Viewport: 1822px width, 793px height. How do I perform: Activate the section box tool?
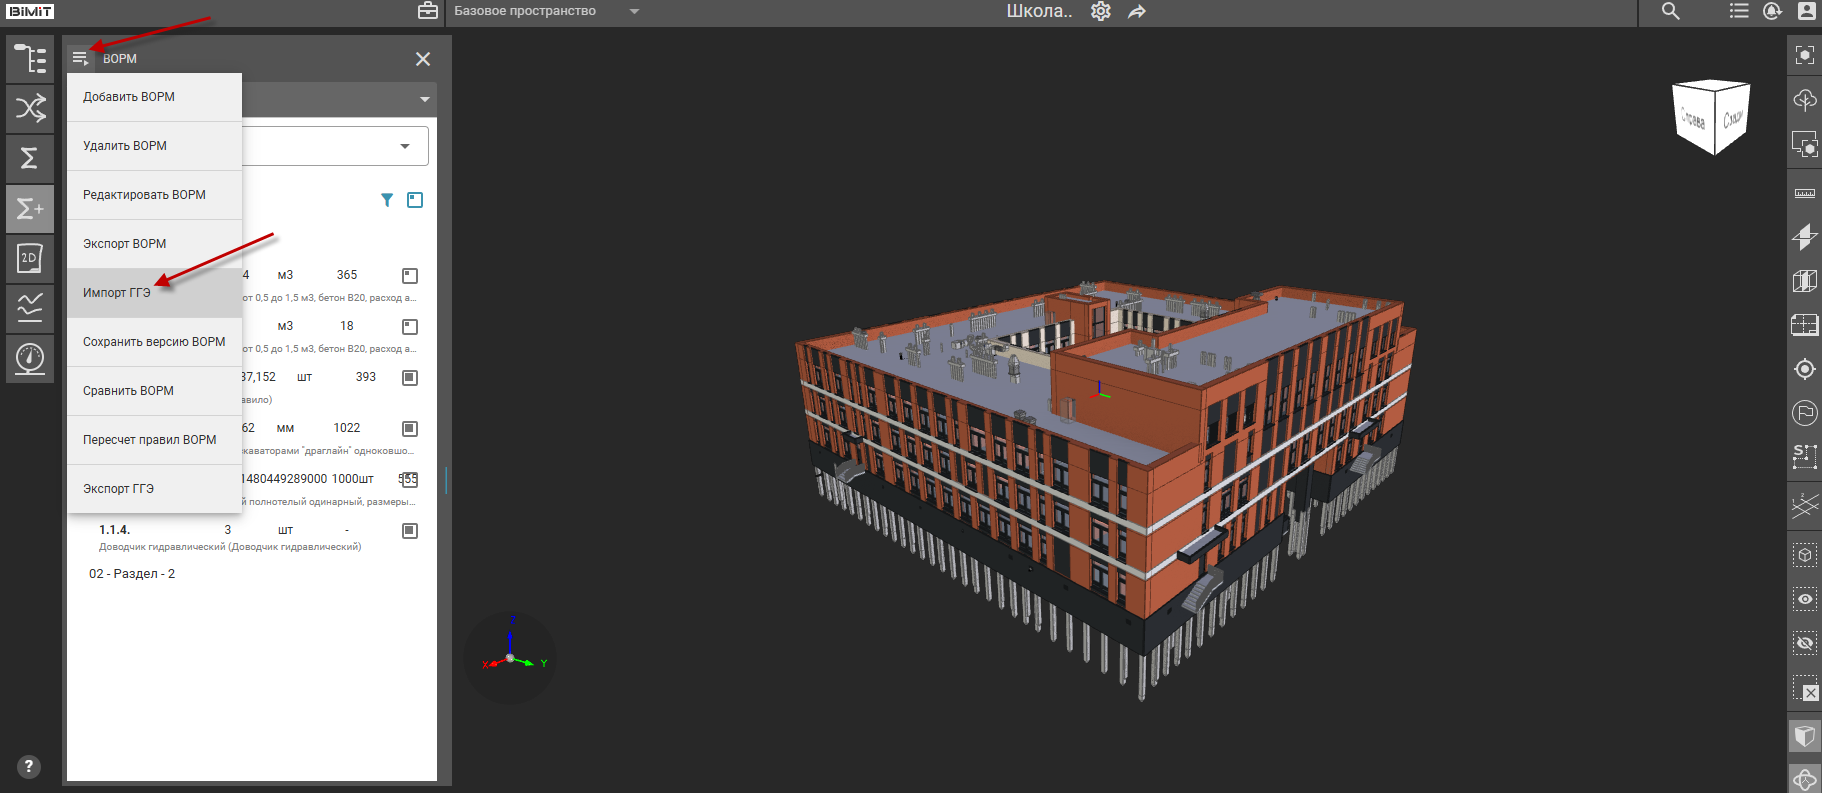(x=1805, y=281)
